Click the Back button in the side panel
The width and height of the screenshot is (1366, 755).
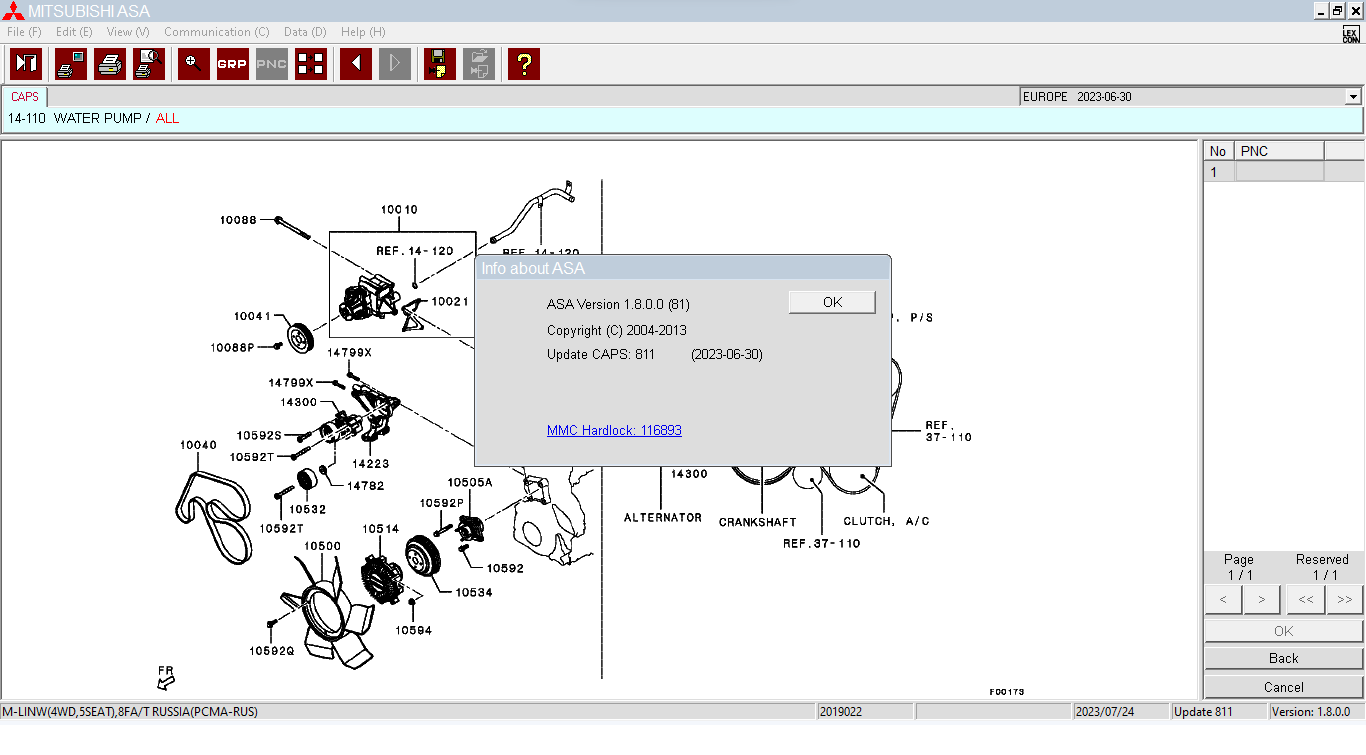click(1283, 657)
